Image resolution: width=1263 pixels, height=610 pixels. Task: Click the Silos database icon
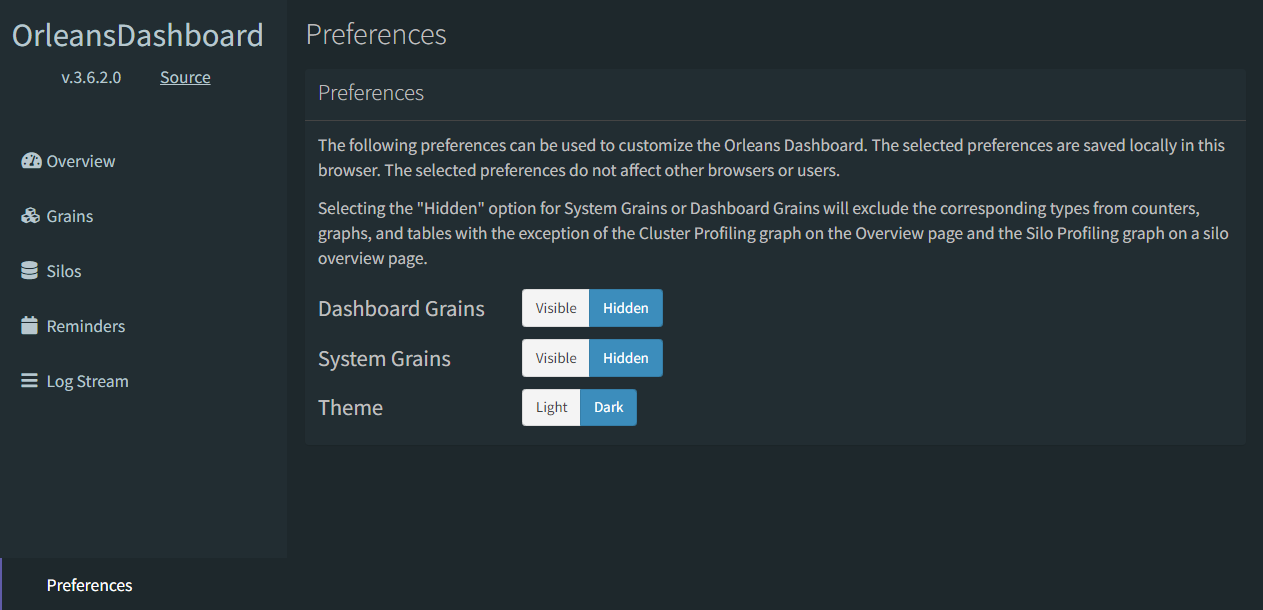[x=30, y=271]
